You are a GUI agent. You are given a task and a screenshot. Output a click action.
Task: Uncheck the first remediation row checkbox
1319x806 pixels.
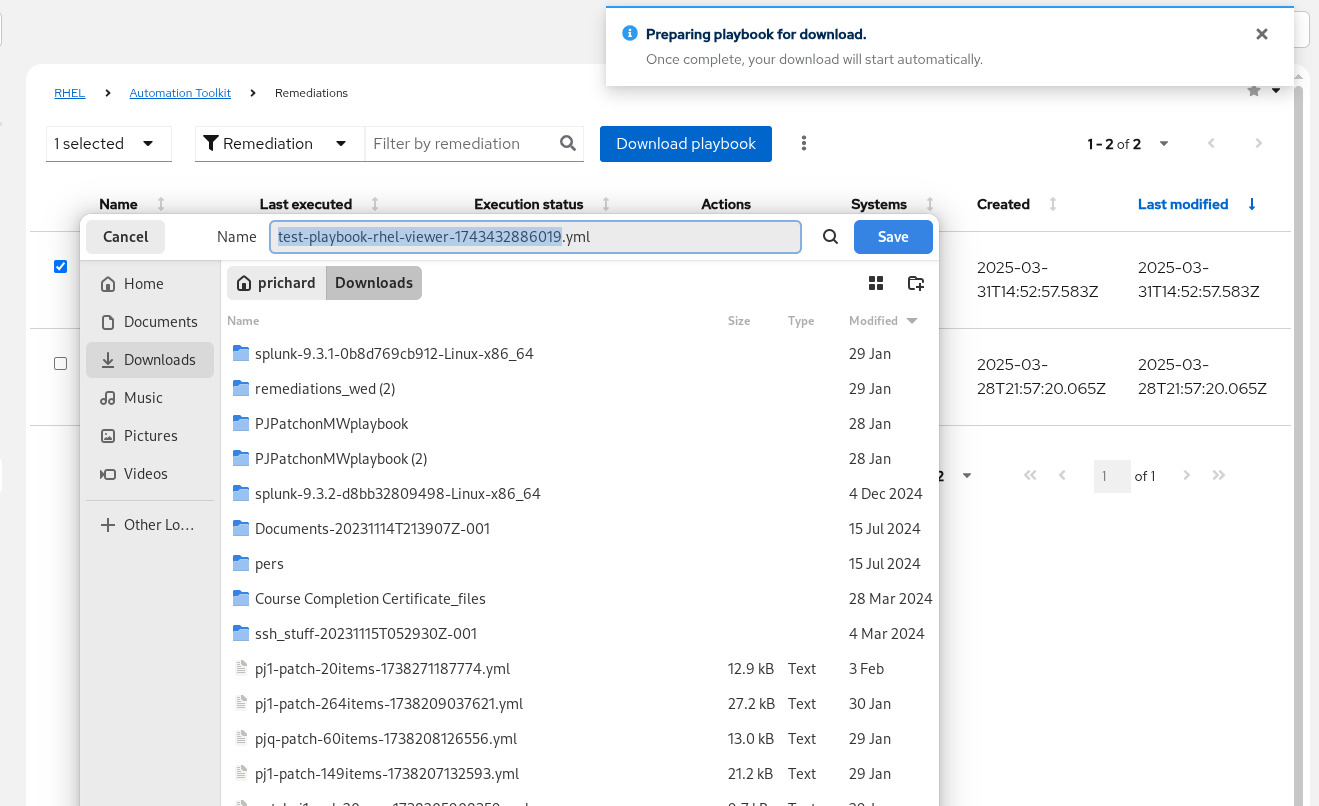coord(60,266)
